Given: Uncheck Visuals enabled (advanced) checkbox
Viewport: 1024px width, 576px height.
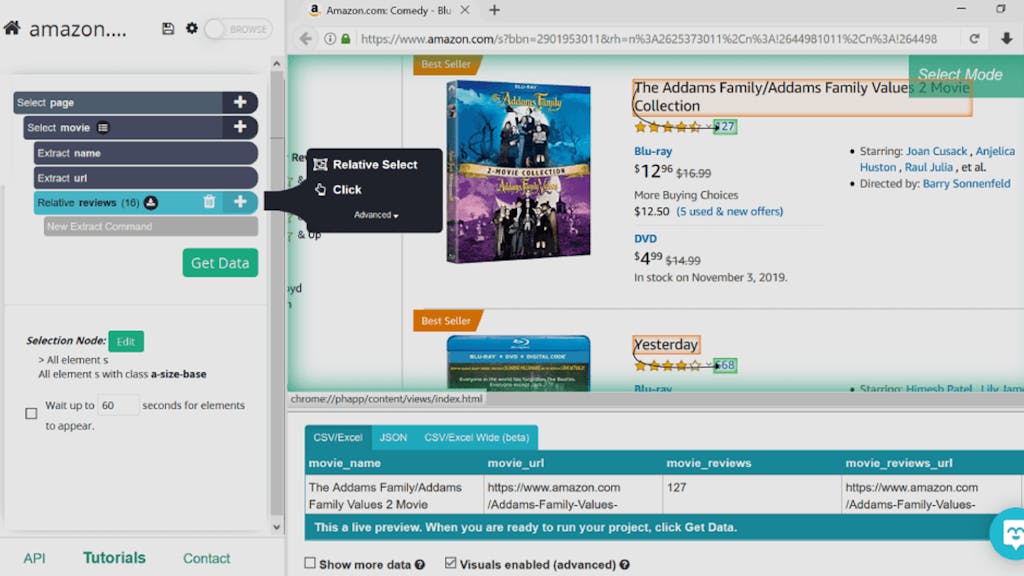Looking at the screenshot, I should 451,563.
